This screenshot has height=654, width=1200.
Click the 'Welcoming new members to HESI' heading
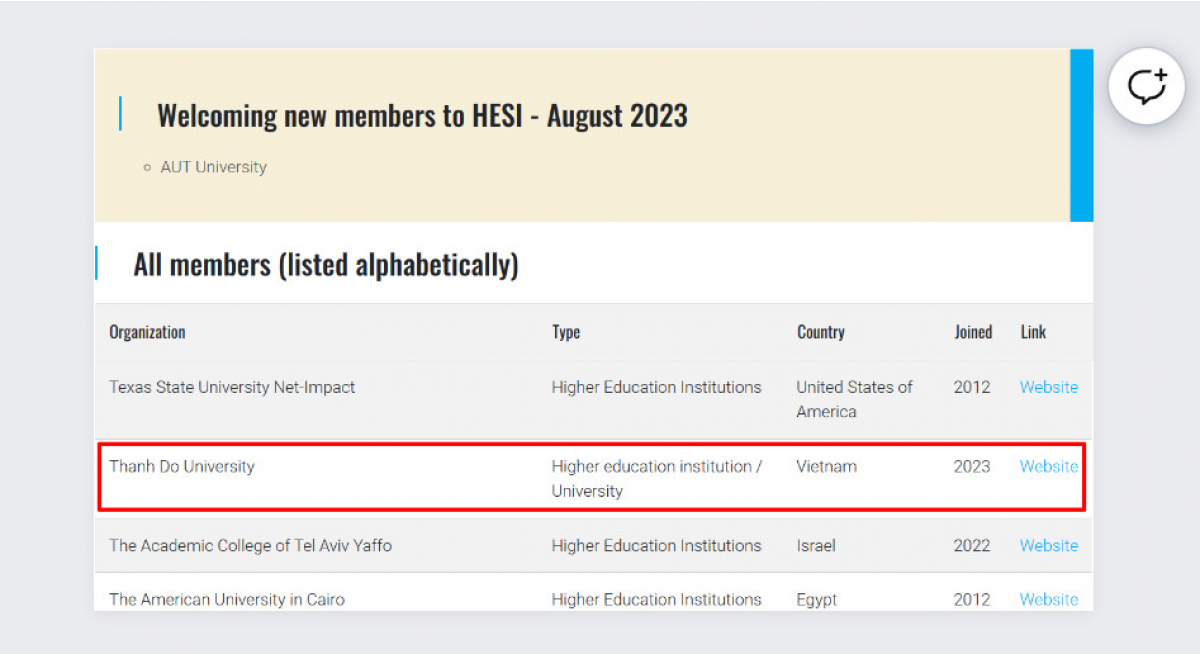(422, 115)
